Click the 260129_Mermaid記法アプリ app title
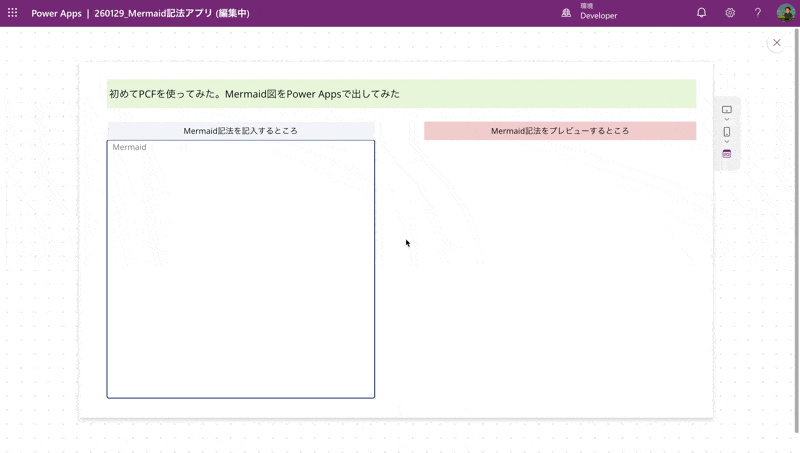 point(171,13)
